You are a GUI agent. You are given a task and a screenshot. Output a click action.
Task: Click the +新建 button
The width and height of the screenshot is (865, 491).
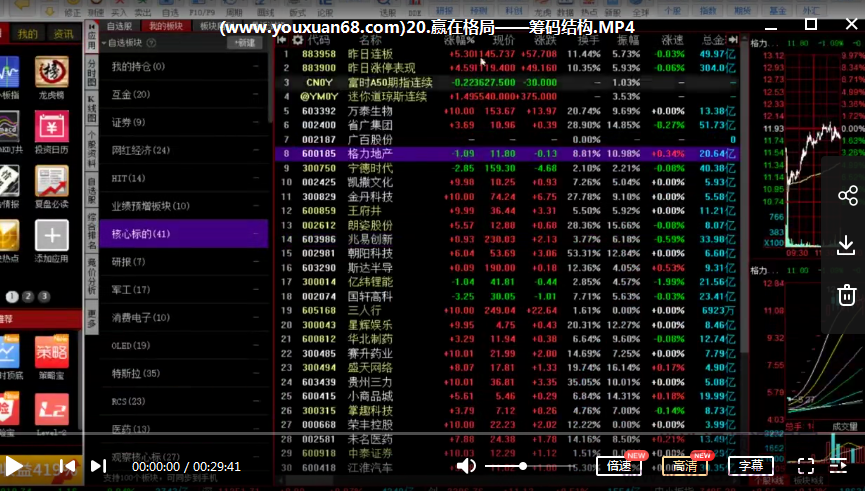pos(244,43)
